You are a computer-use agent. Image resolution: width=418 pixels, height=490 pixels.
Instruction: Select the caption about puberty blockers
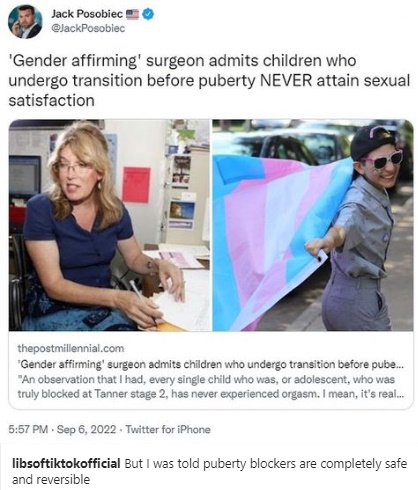(209, 471)
